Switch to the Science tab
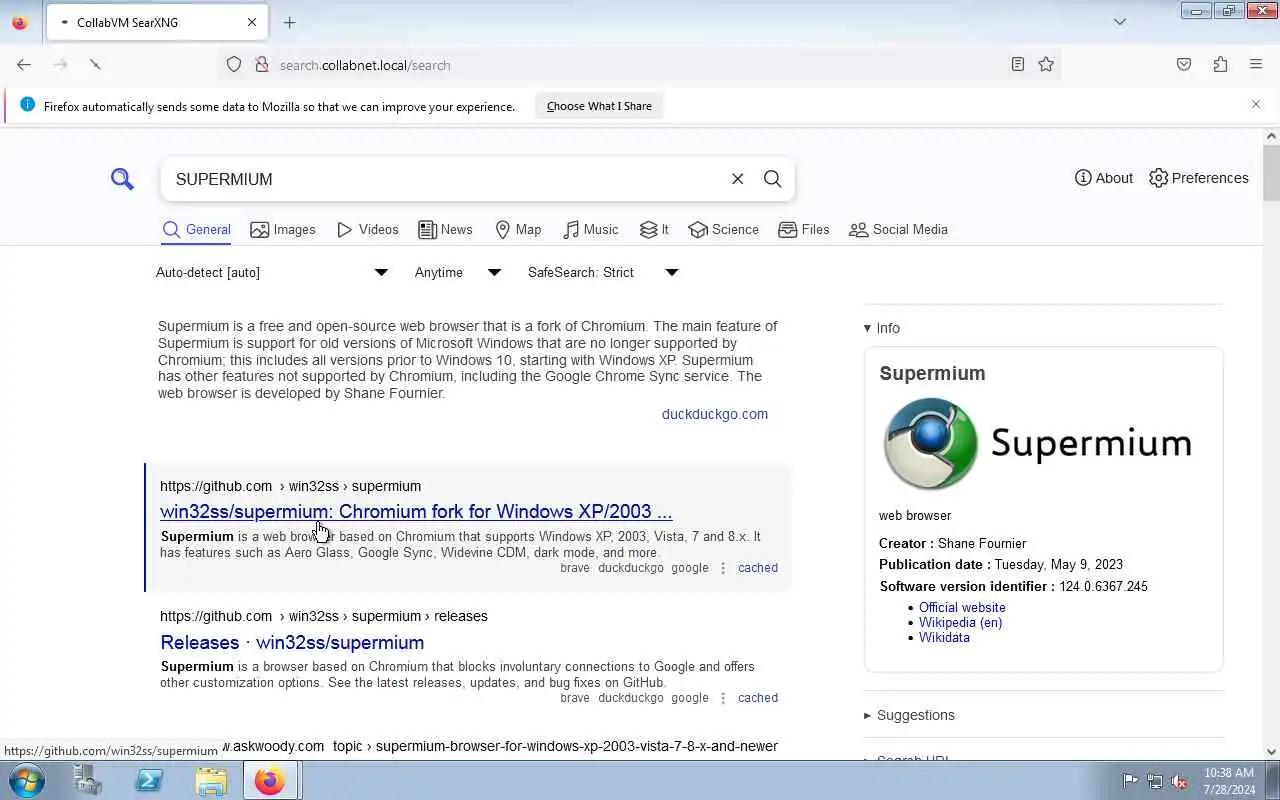The image size is (1280, 800). click(724, 230)
